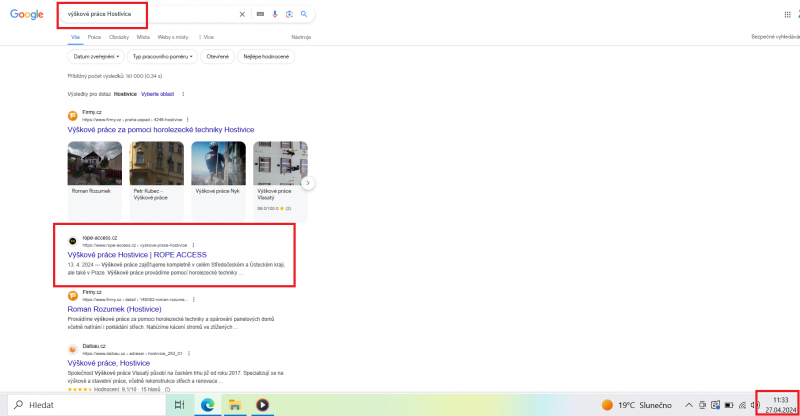Open the battery status tray icon
800x416 pixels.
click(x=729, y=405)
